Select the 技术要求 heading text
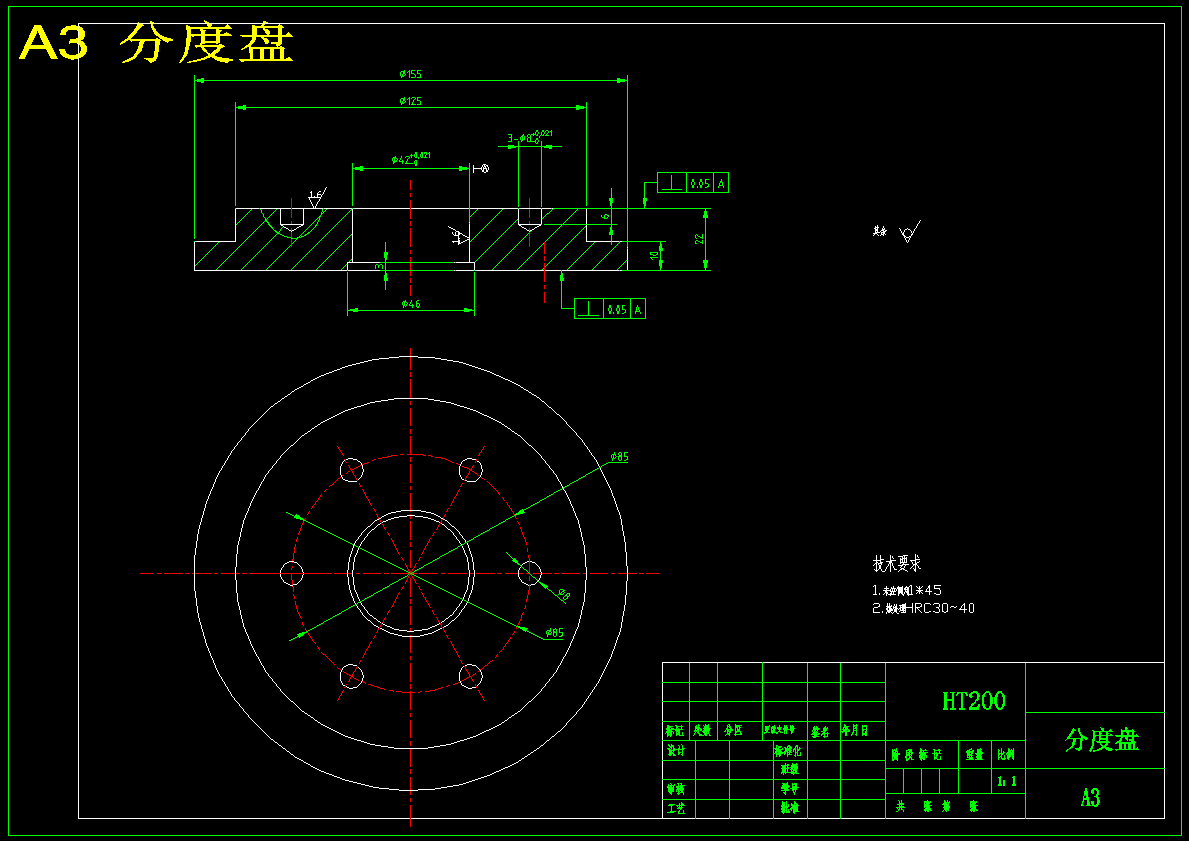The width and height of the screenshot is (1189, 841). click(x=897, y=563)
